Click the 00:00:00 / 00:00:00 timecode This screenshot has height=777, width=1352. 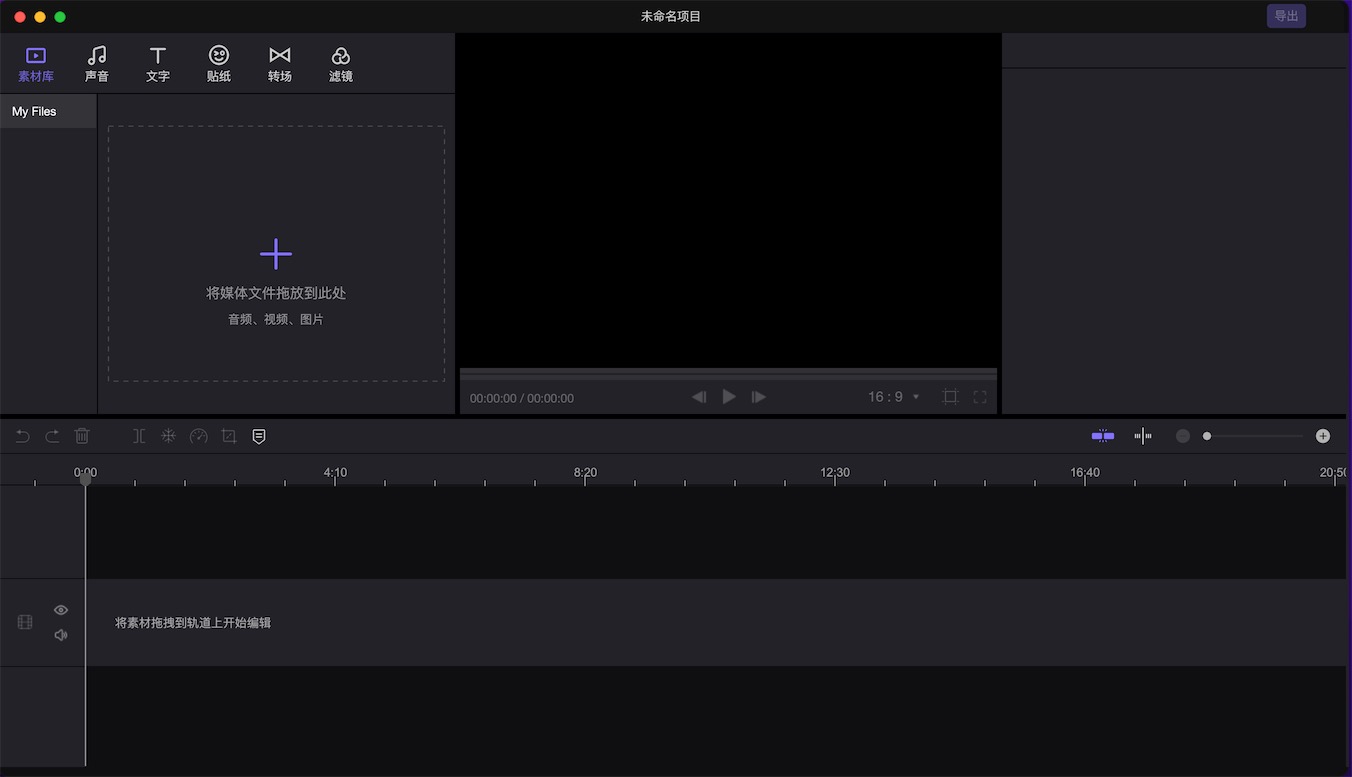522,398
